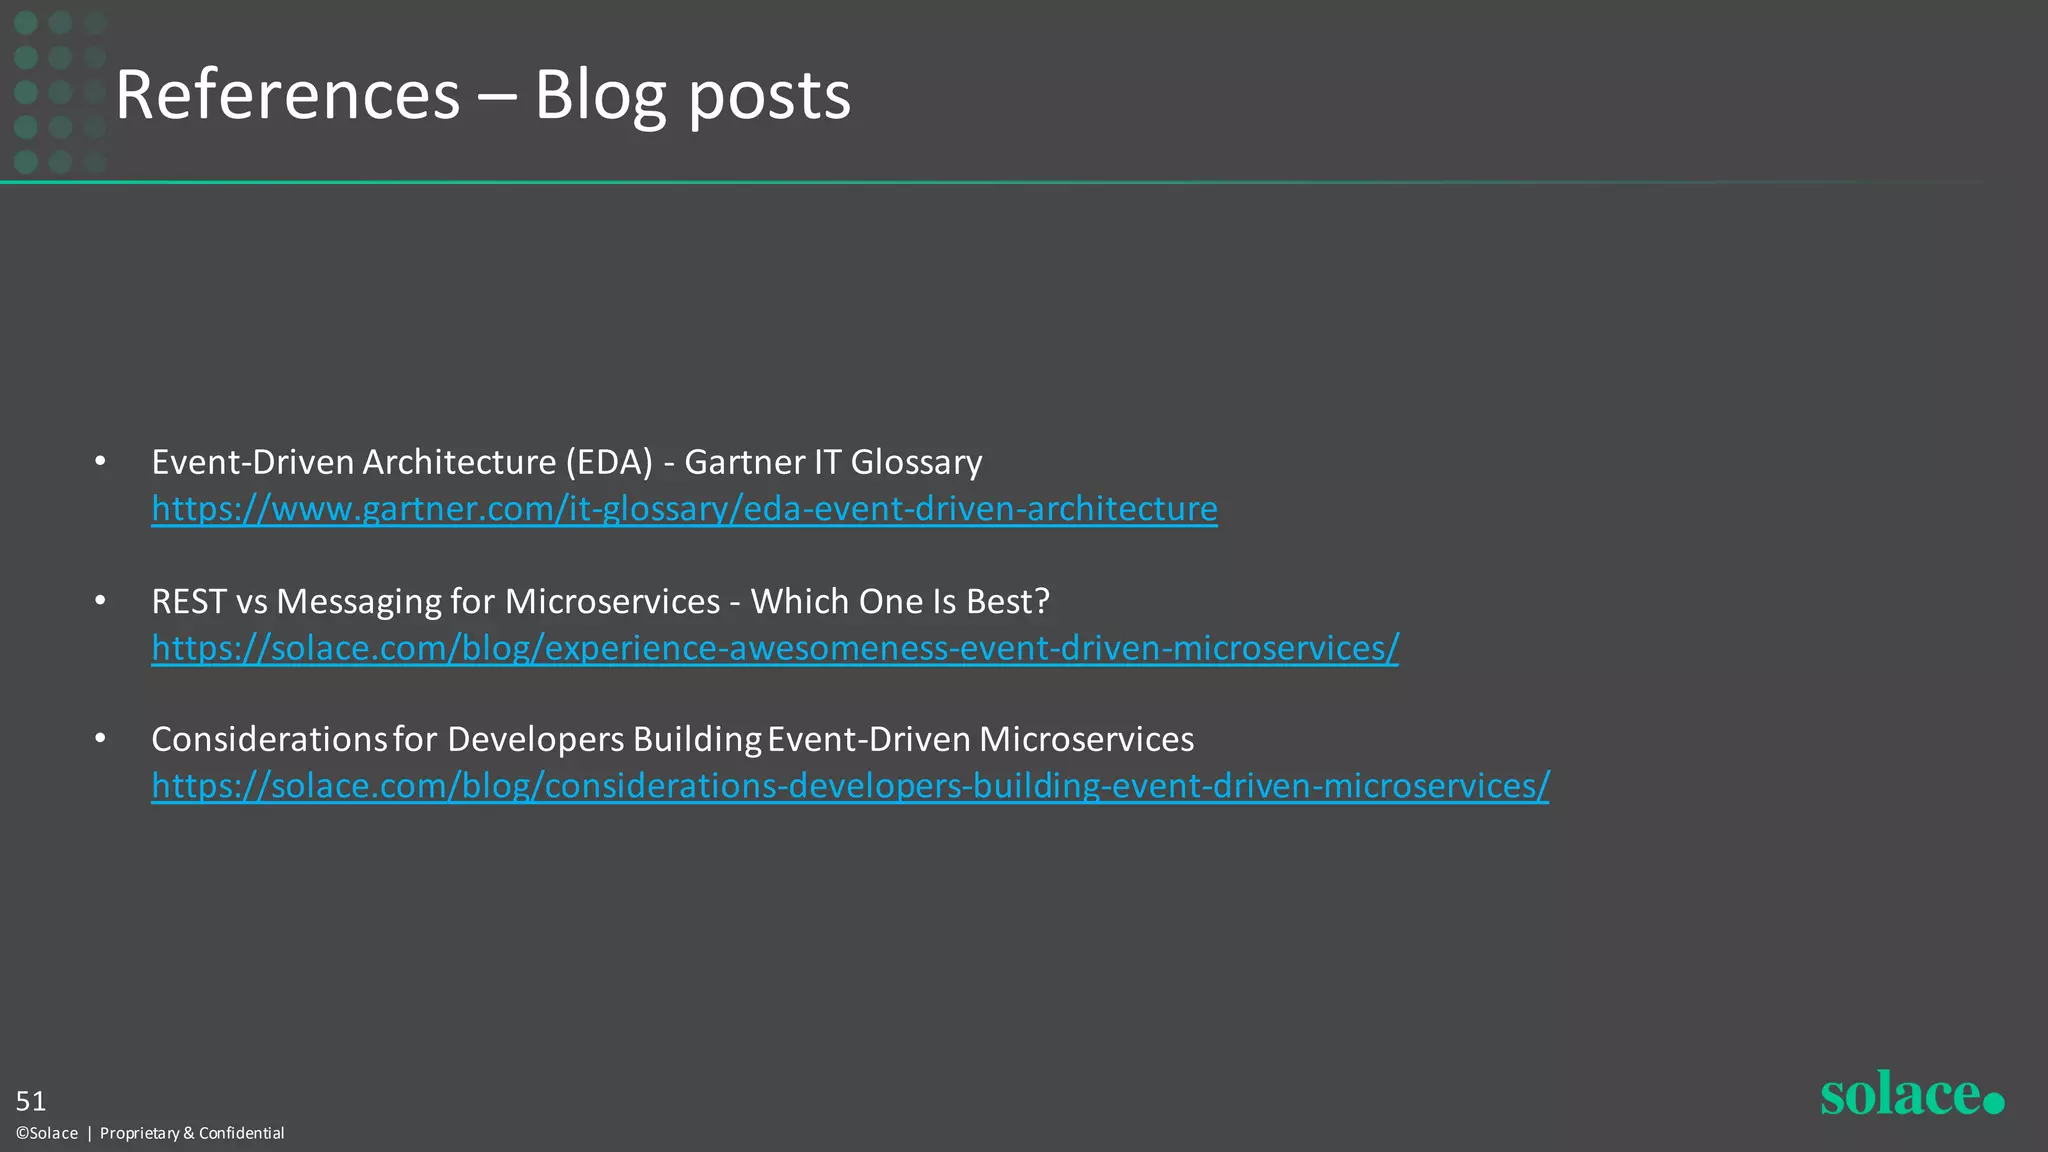Image resolution: width=2048 pixels, height=1152 pixels.
Task: Open the Gartner IT glossary link
Action: [684, 509]
